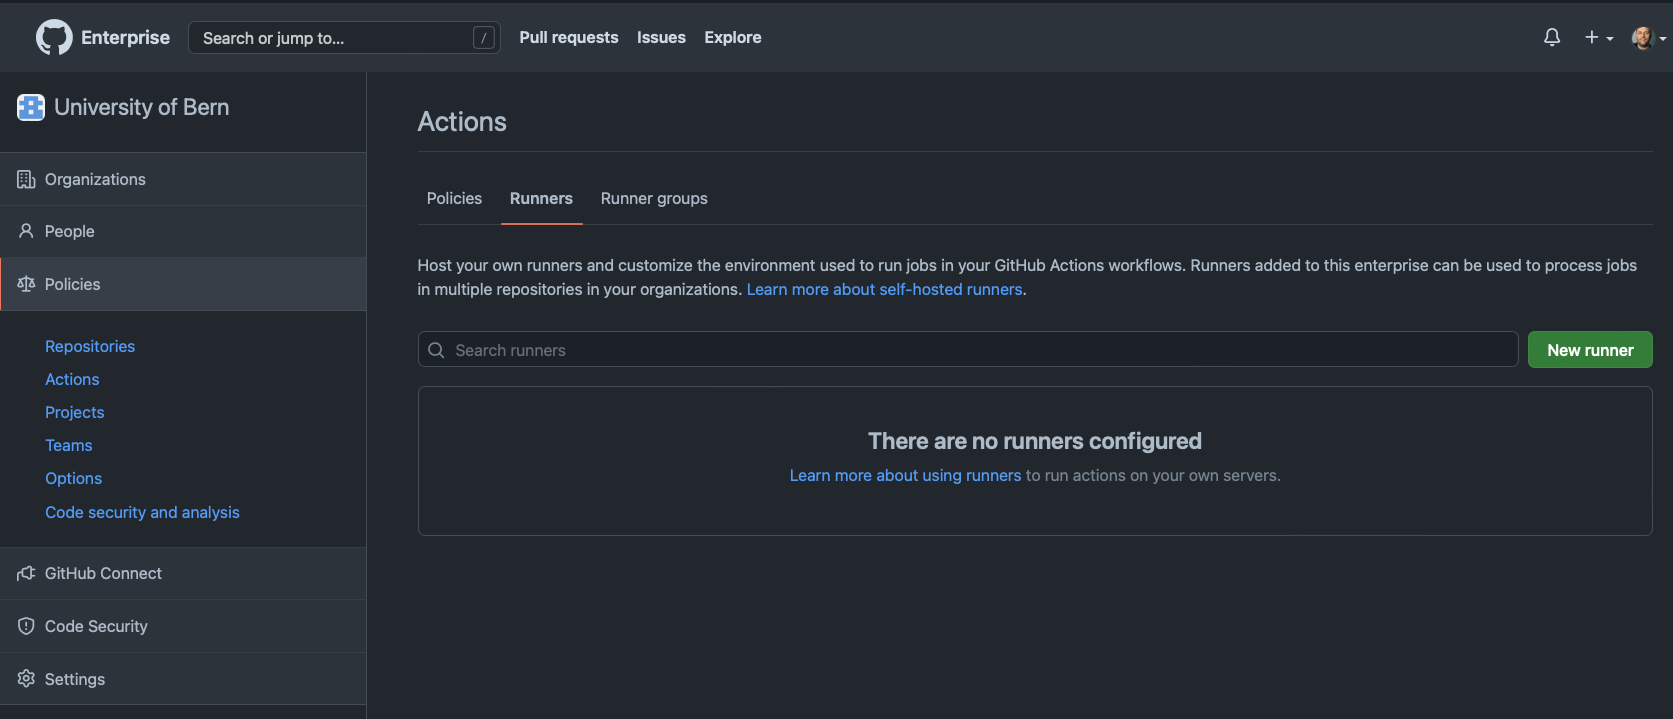
Task: Click the Settings gear icon in sidebar
Action: point(26,679)
